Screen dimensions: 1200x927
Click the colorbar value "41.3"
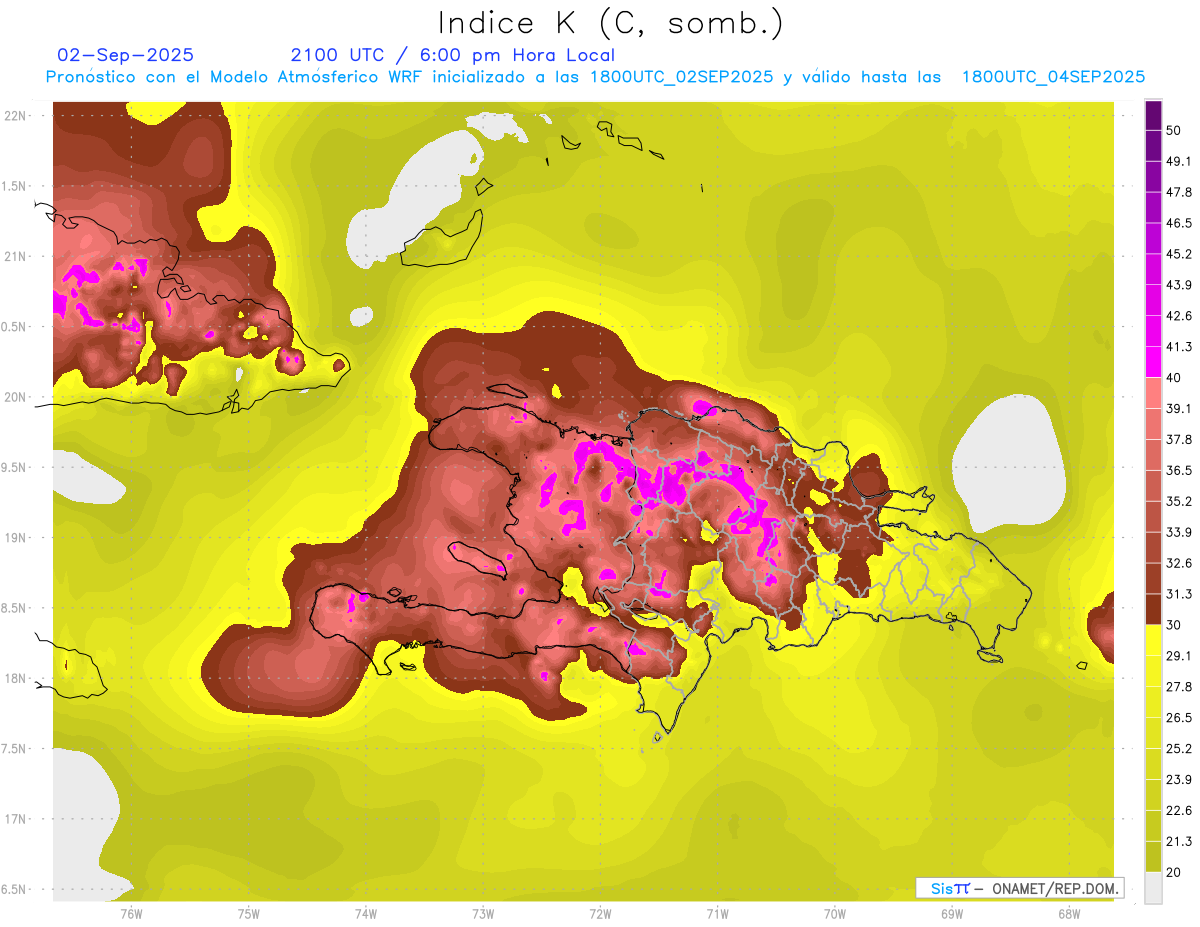(1179, 347)
